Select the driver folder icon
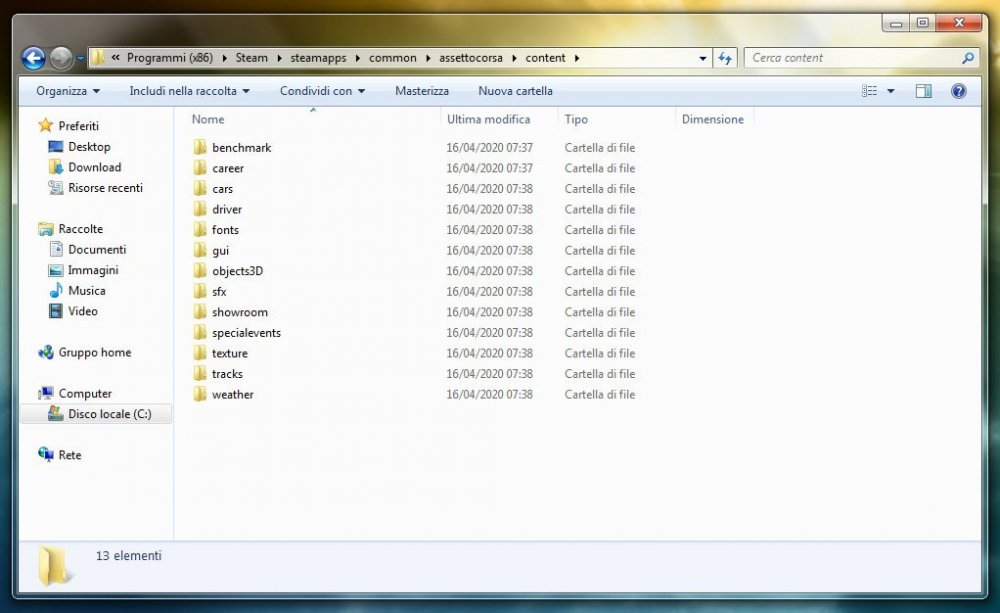1000x613 pixels. (x=200, y=209)
